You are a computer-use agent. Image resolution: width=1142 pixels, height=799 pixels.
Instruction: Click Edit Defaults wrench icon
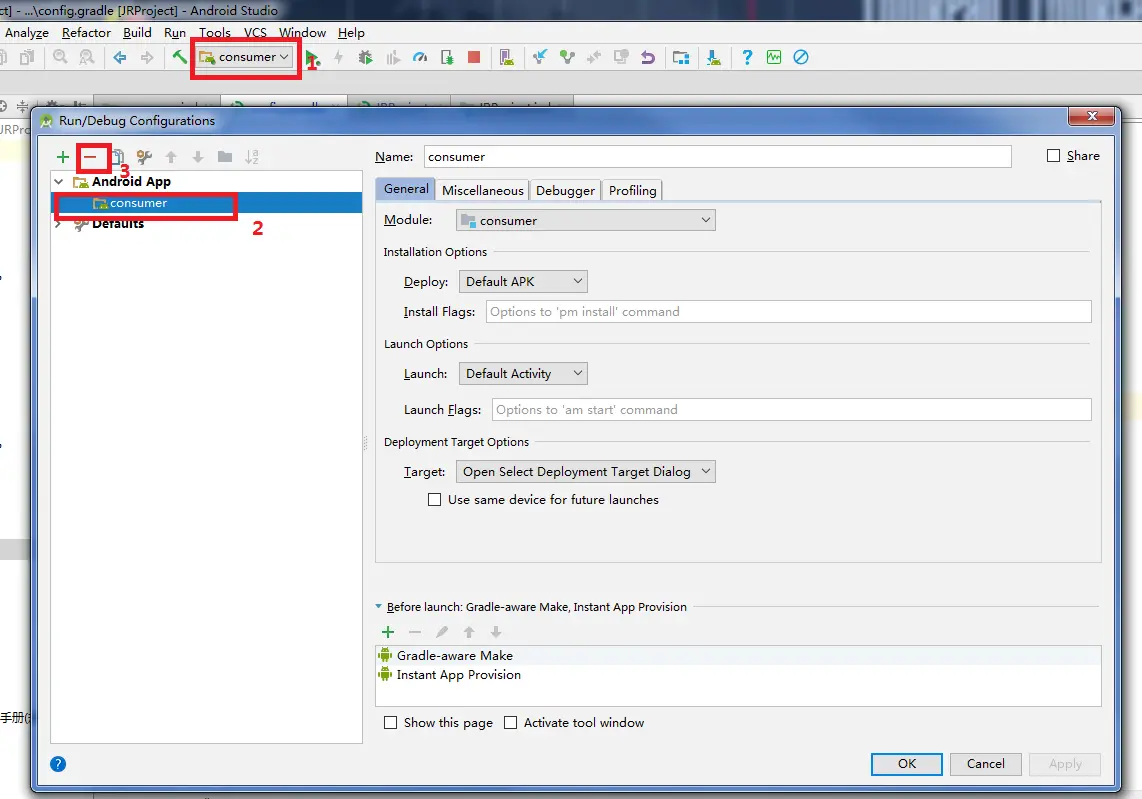[x=144, y=157]
